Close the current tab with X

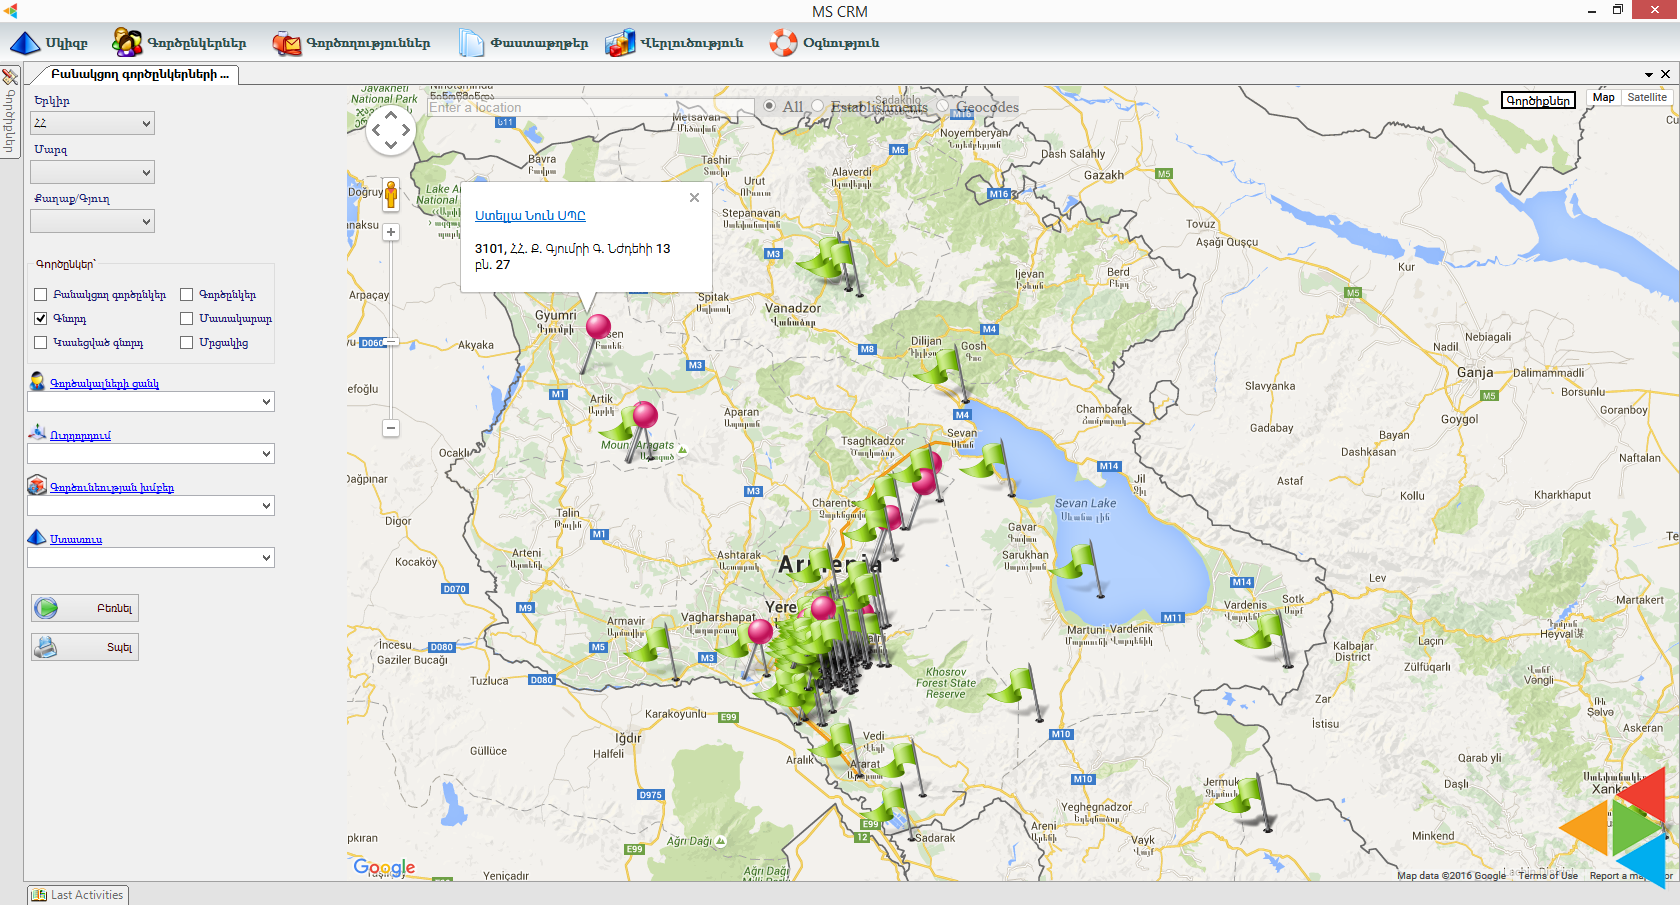click(x=1665, y=74)
